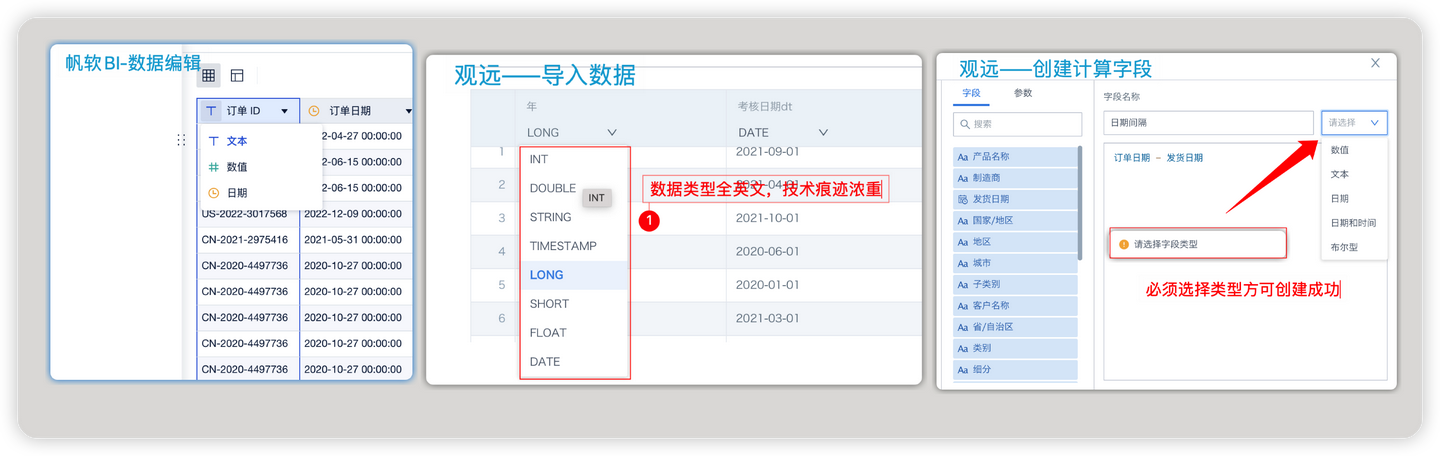Select cell 2021-03-01 in 考核日期dt column
Screen dimensions: 1440x456
767,319
